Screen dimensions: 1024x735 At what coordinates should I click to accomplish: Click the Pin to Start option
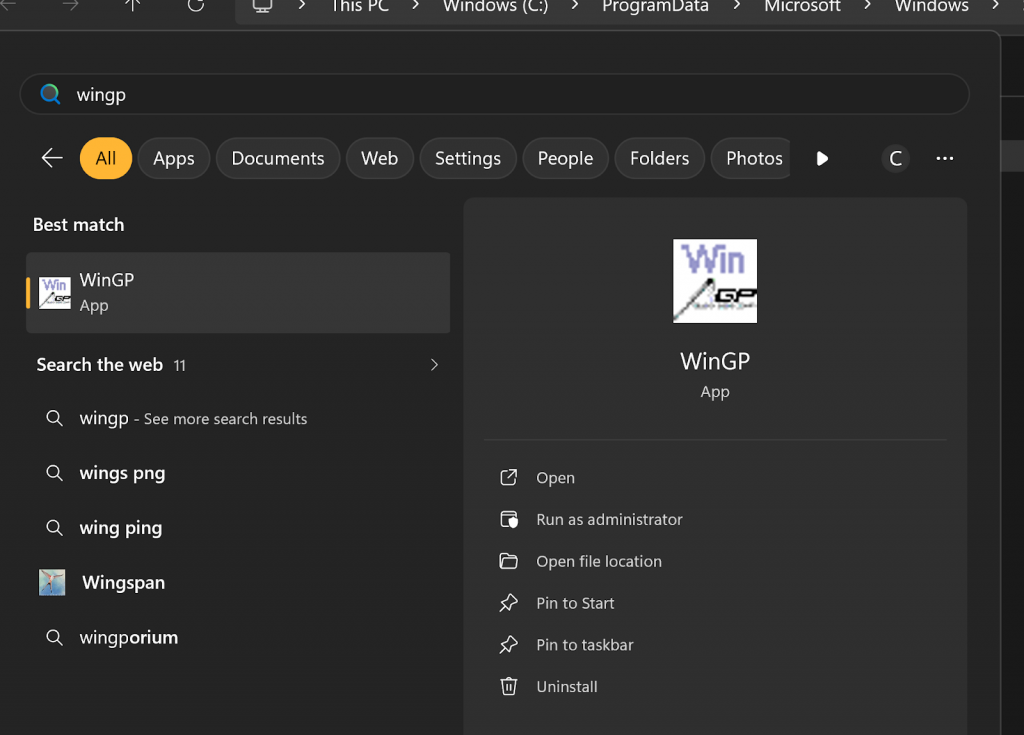pos(575,603)
